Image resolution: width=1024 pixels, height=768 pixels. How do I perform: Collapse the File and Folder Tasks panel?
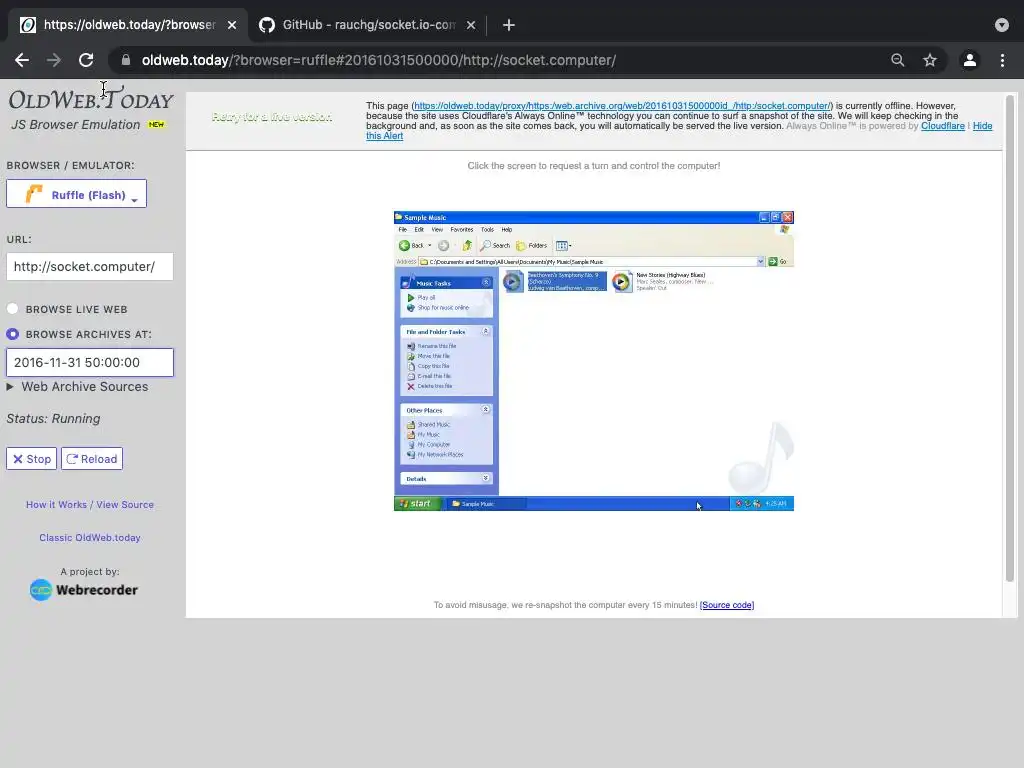coord(486,331)
